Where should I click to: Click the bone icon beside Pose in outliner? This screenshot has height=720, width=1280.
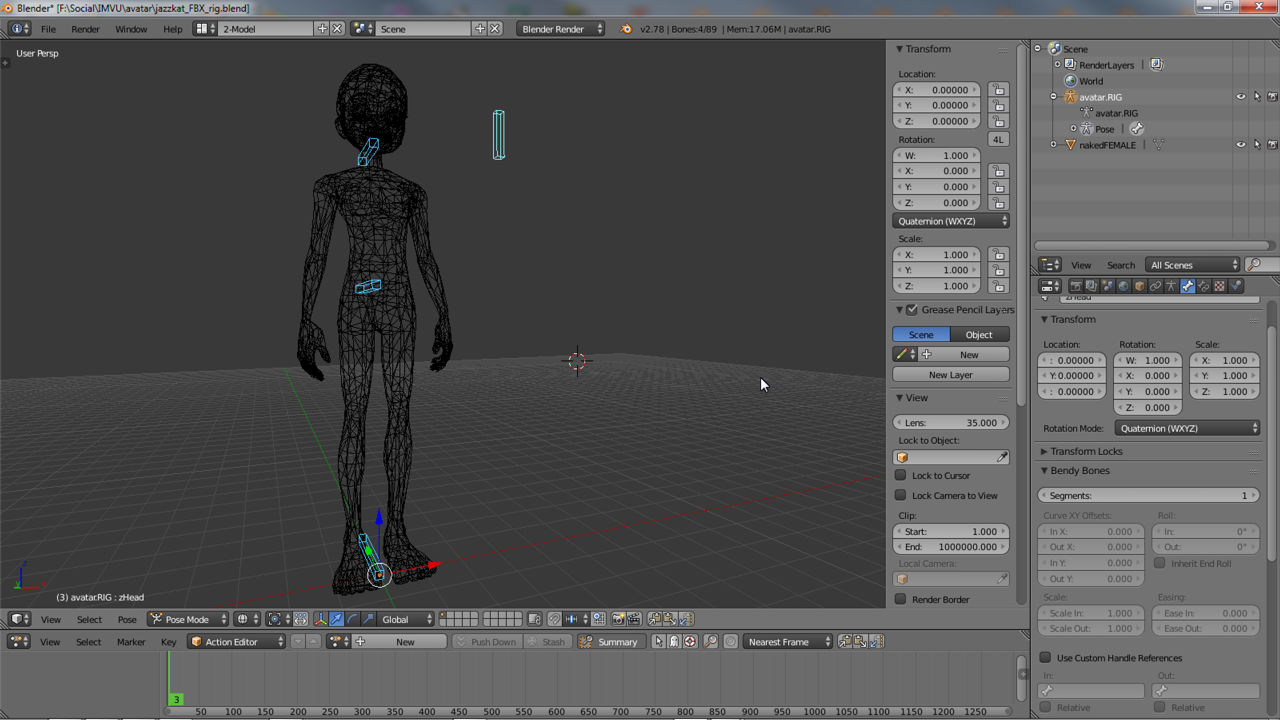click(x=1138, y=128)
